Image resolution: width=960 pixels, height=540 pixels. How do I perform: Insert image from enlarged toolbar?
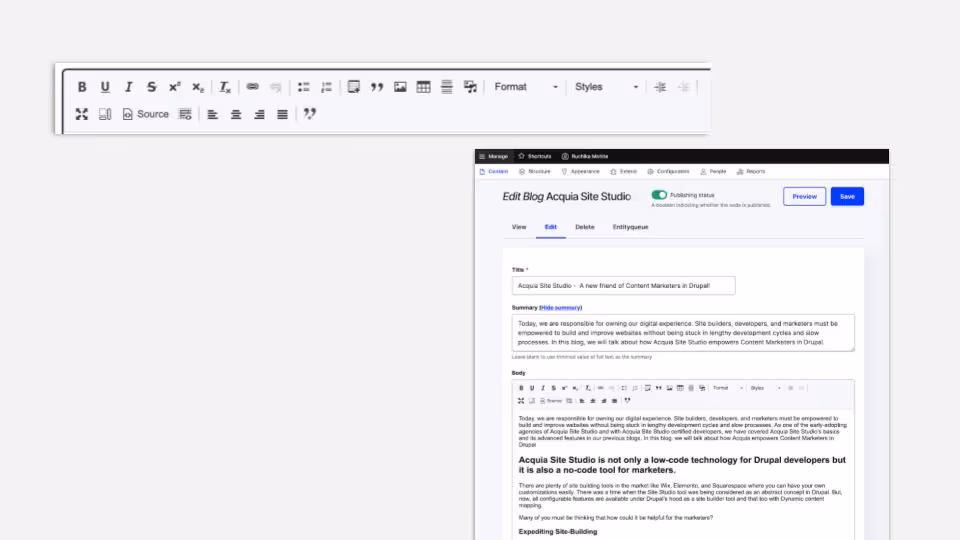[400, 87]
